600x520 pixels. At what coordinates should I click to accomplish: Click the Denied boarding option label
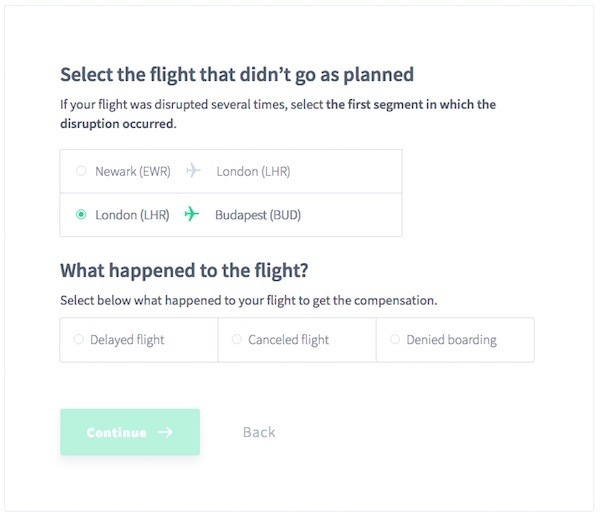pyautogui.click(x=452, y=340)
